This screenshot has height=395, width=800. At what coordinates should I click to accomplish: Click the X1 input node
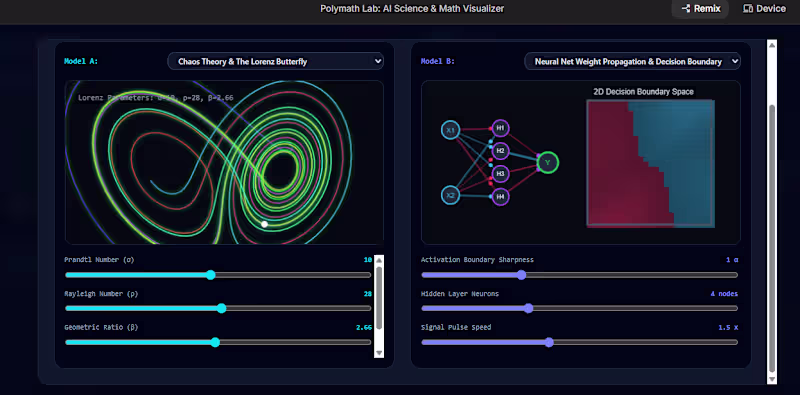[451, 130]
